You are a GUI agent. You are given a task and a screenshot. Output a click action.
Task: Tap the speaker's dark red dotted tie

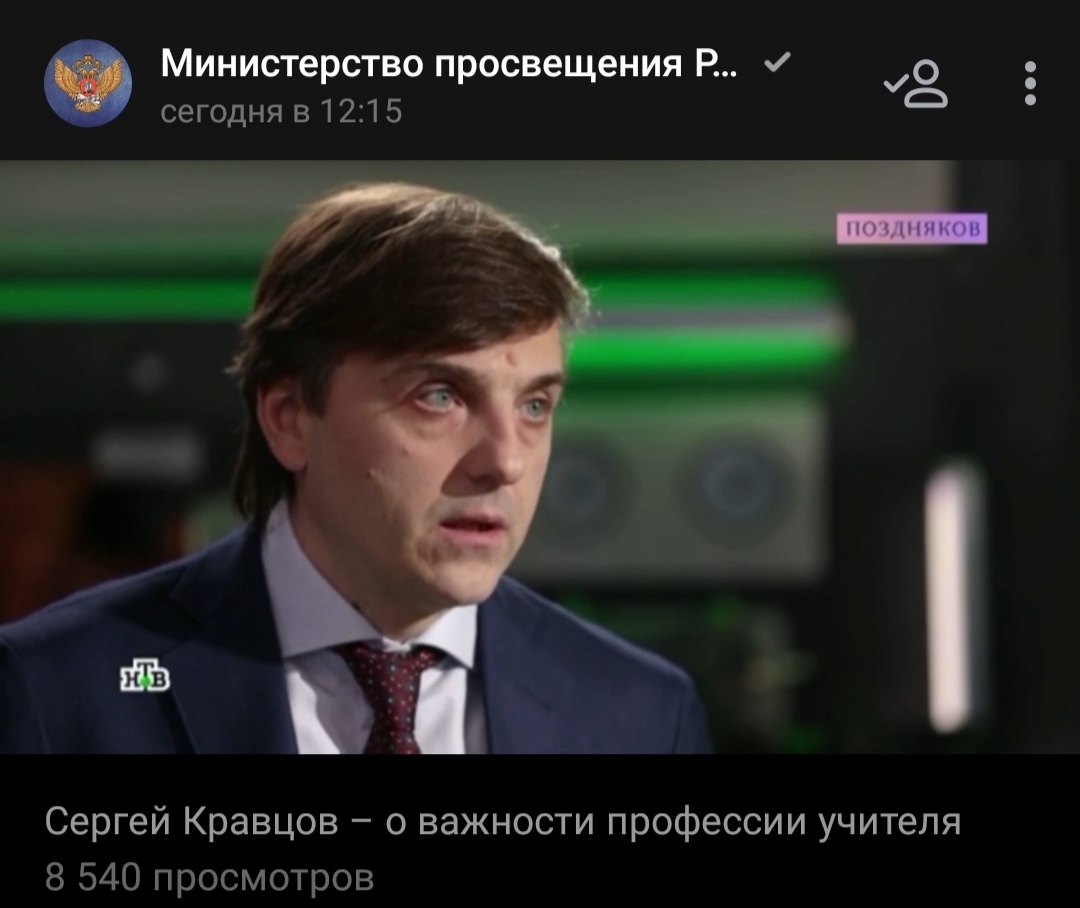pyautogui.click(x=389, y=697)
